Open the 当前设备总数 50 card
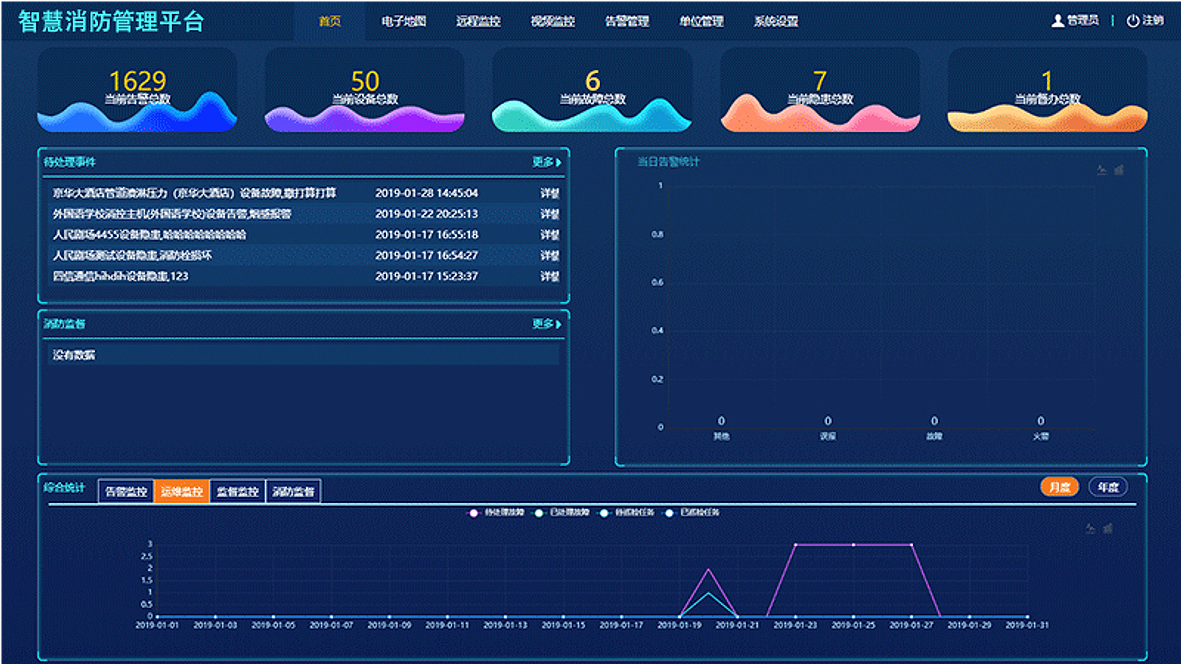 pos(365,90)
